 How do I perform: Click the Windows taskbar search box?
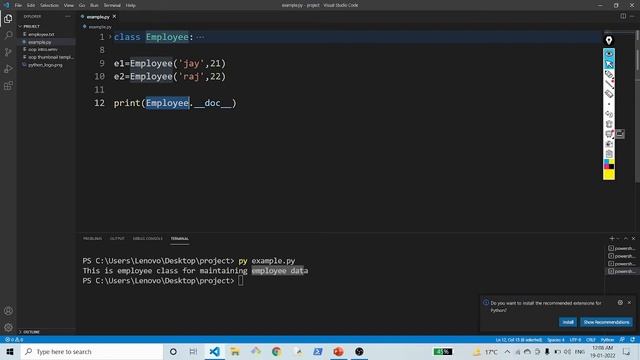[x=92, y=351]
